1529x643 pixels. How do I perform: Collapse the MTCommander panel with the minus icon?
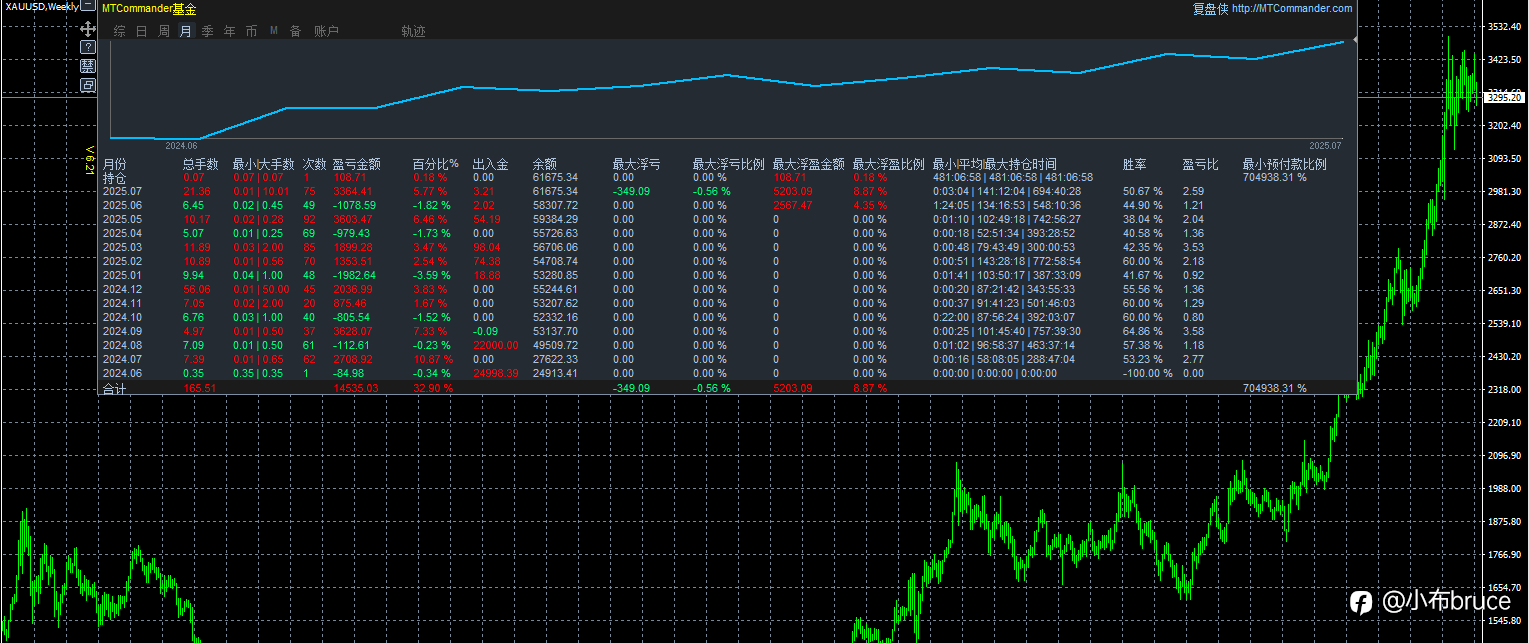point(88,8)
